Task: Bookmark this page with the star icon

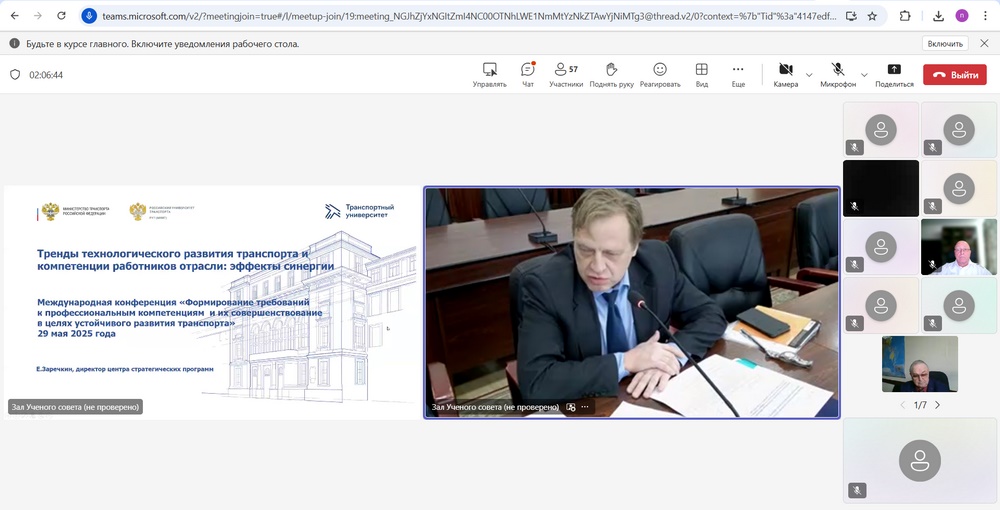Action: tap(872, 16)
